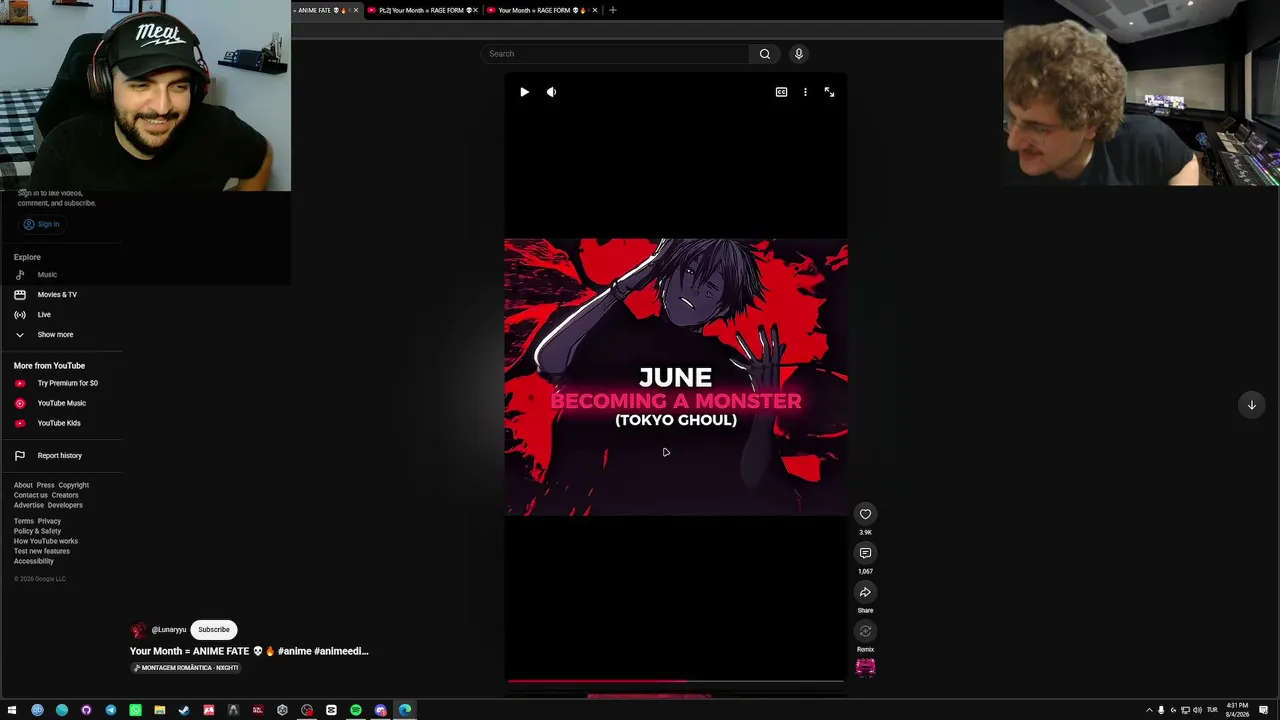Expand Show more in Explore list
Screen dimensions: 1280x720
pyautogui.click(x=55, y=335)
